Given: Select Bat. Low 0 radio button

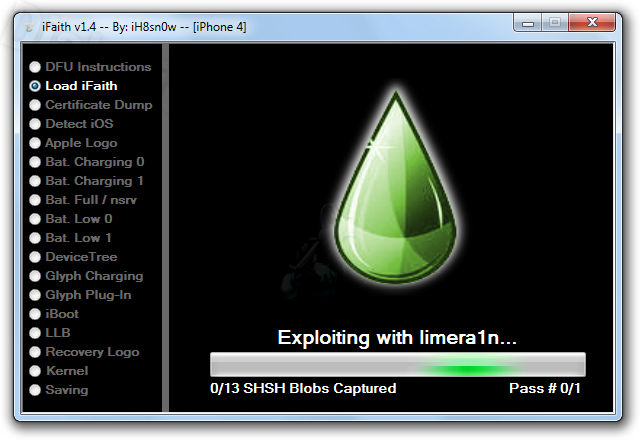Looking at the screenshot, I should (35, 219).
